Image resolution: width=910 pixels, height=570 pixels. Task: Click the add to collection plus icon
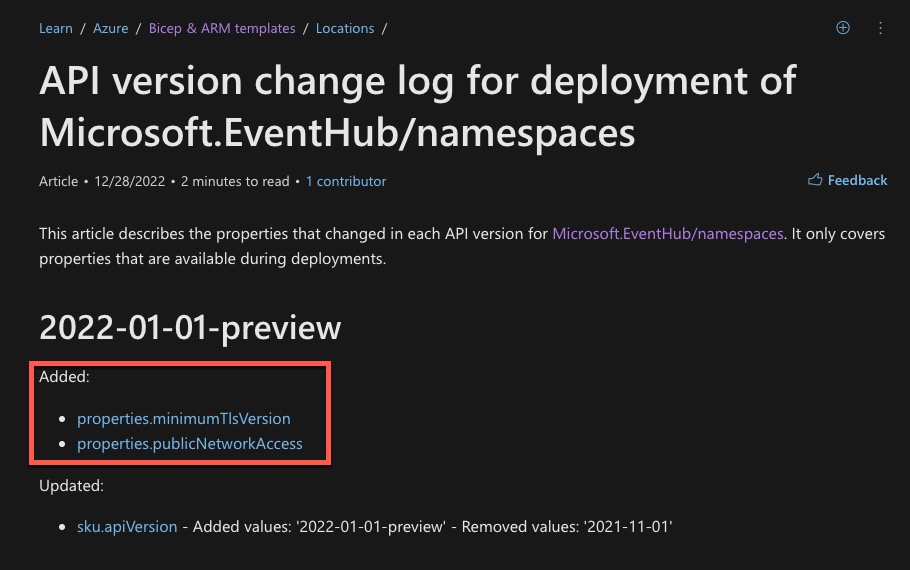[843, 28]
